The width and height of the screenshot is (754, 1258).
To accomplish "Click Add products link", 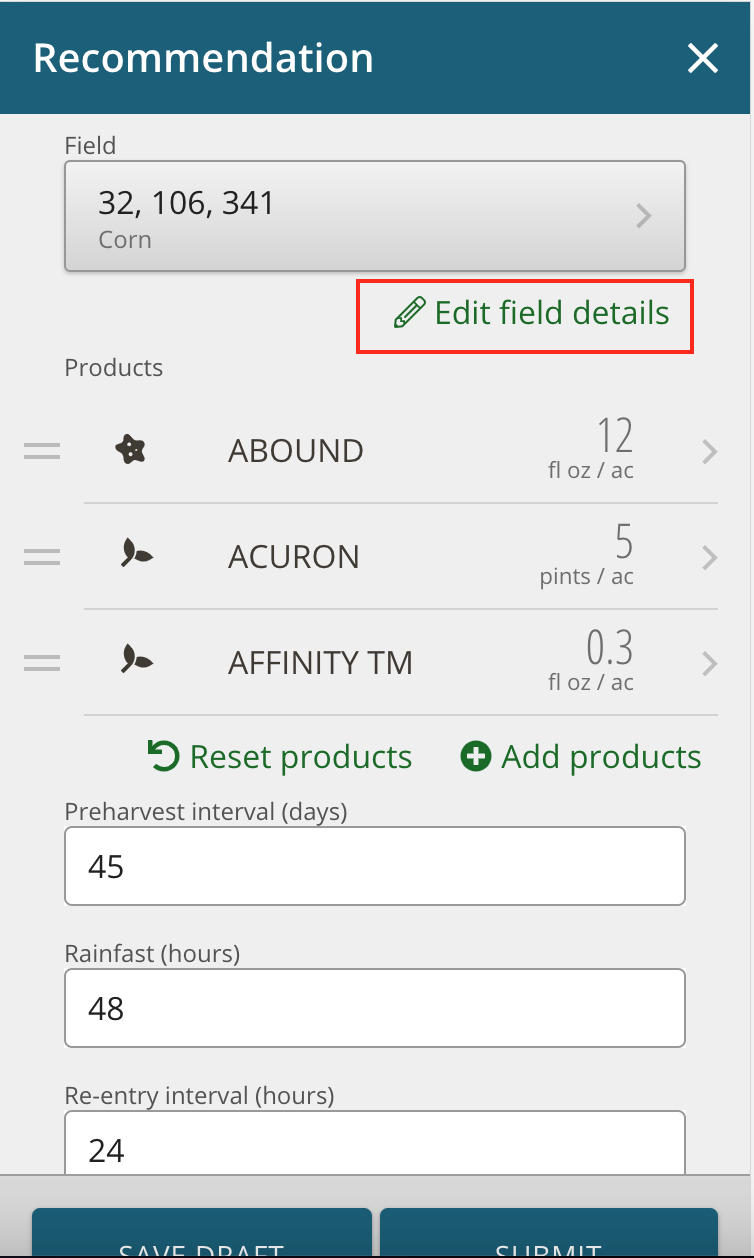I will pyautogui.click(x=581, y=757).
